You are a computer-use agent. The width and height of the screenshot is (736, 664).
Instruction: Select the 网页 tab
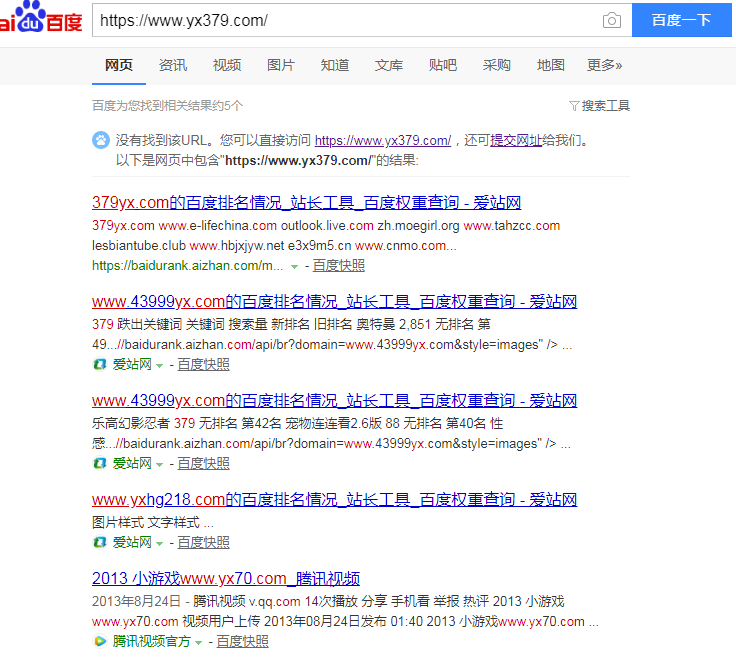119,65
